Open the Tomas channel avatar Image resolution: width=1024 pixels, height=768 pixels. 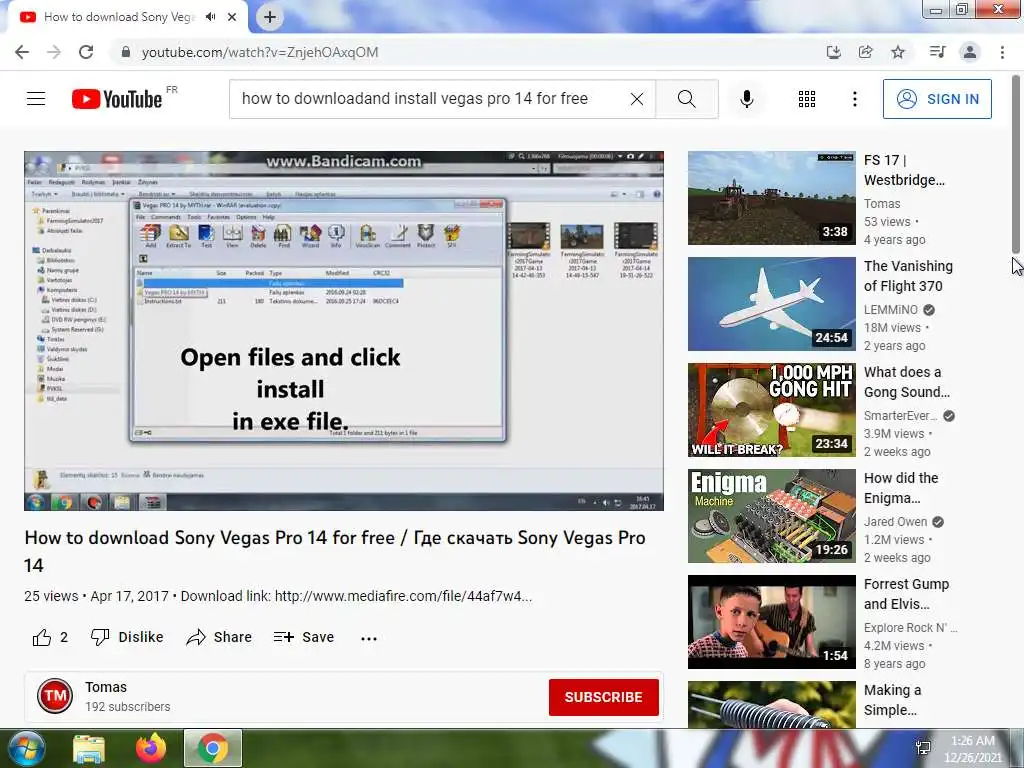click(x=55, y=696)
